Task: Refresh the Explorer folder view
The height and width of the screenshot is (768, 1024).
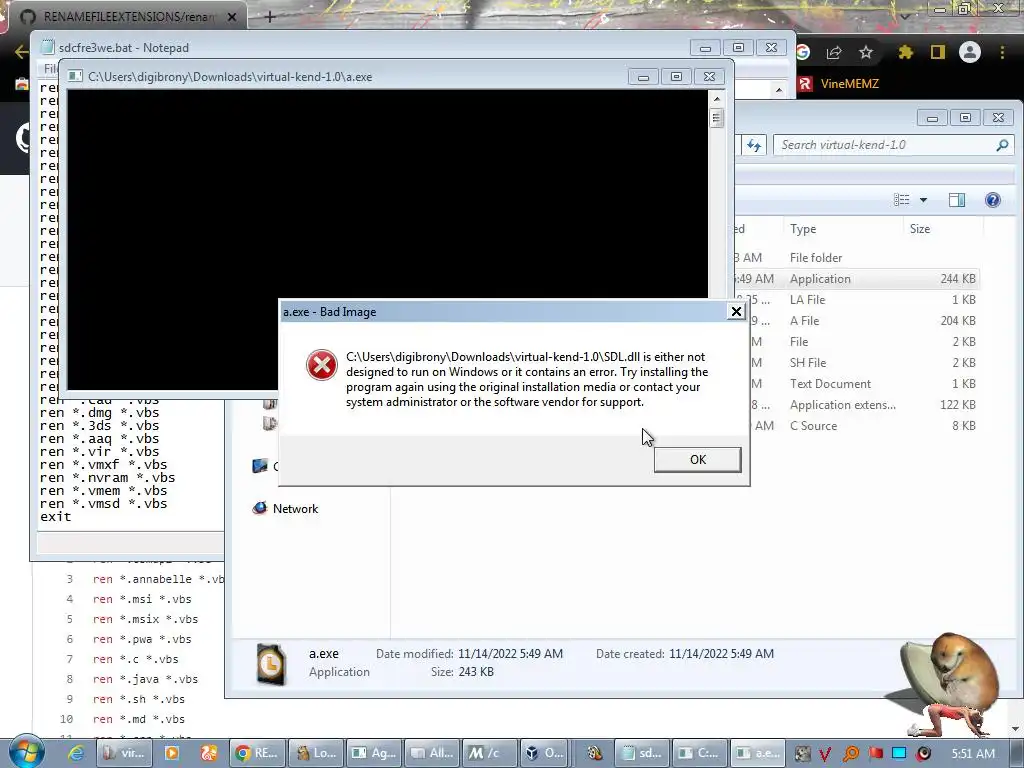Action: point(754,145)
